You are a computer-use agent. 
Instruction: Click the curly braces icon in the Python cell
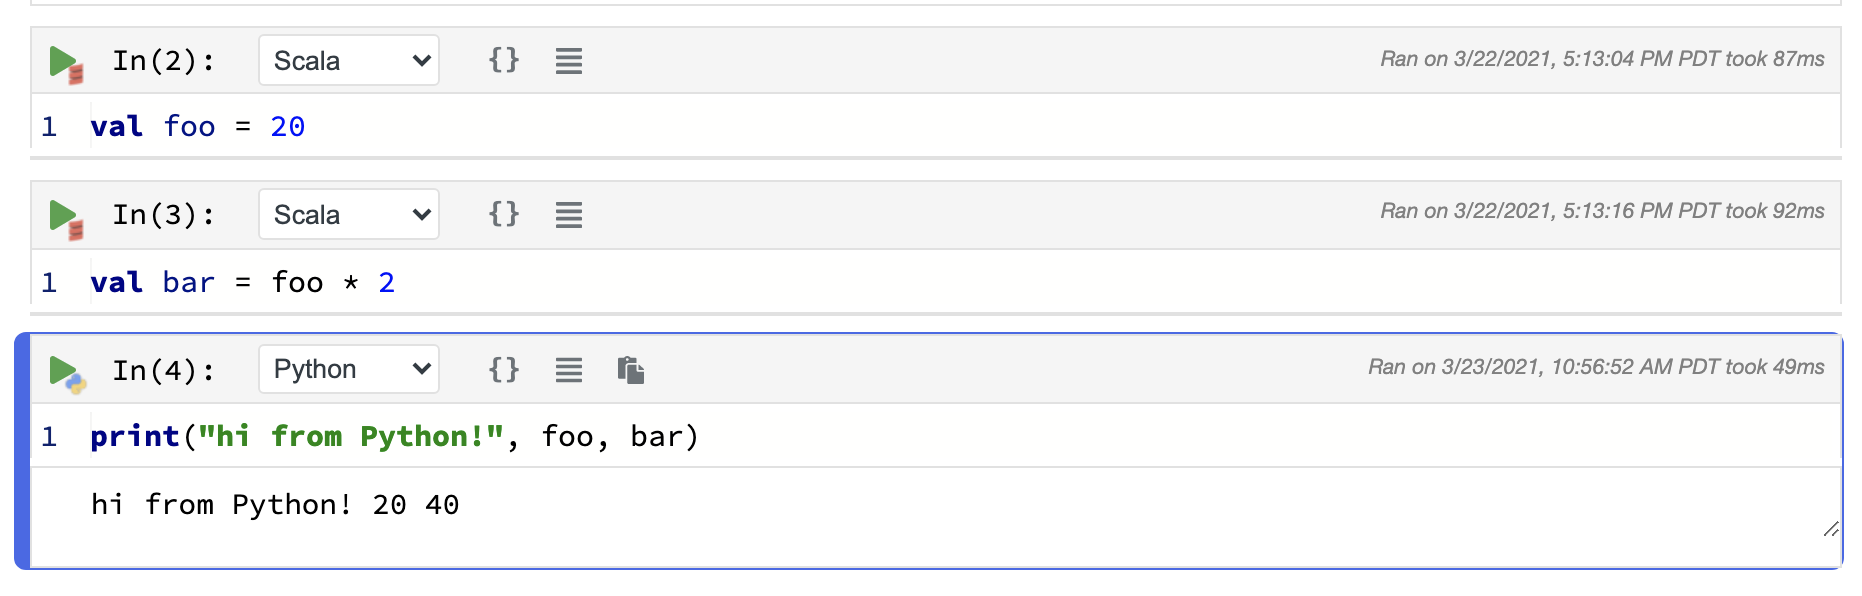click(505, 369)
